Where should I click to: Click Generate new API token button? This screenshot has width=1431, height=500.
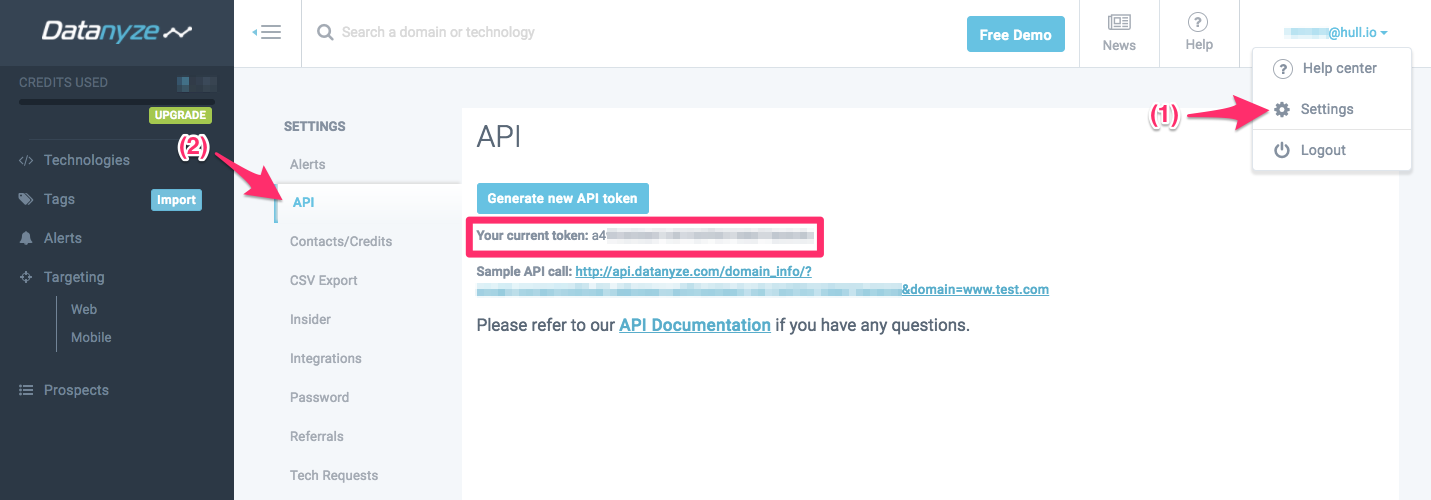(x=562, y=198)
